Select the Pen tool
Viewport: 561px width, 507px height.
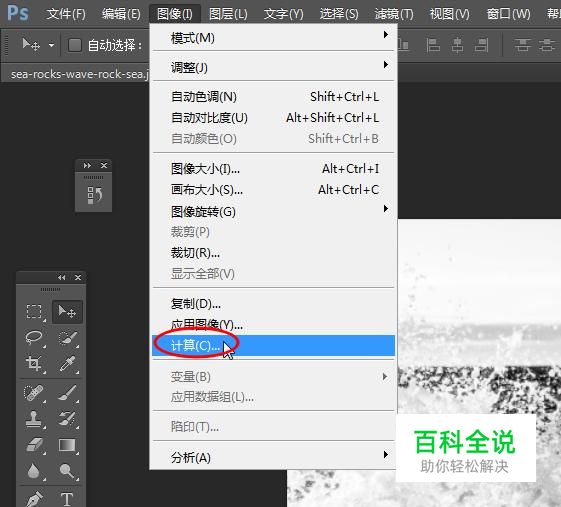[x=34, y=498]
